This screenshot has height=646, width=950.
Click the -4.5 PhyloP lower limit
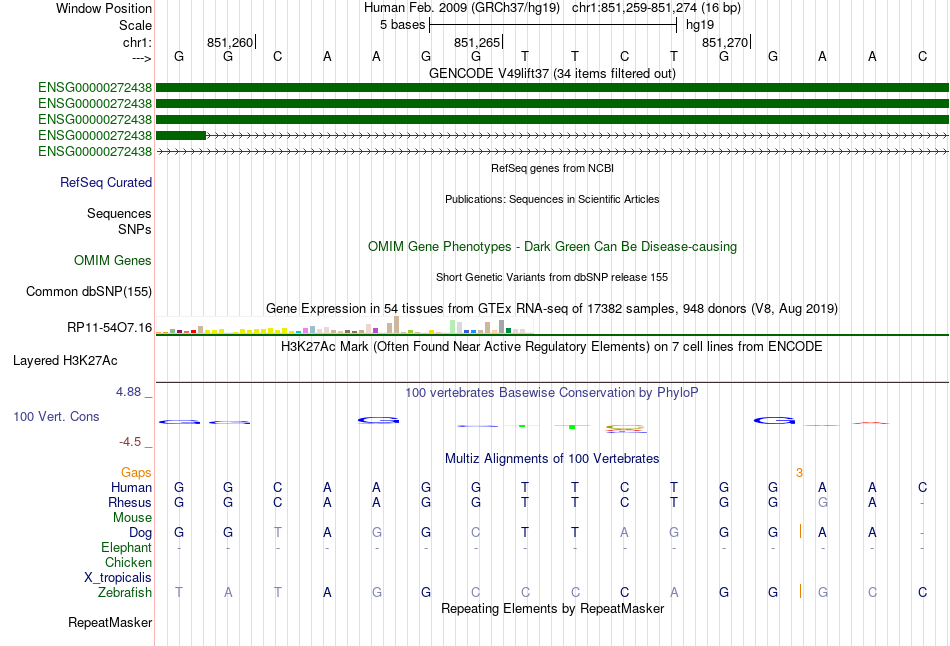click(x=130, y=442)
